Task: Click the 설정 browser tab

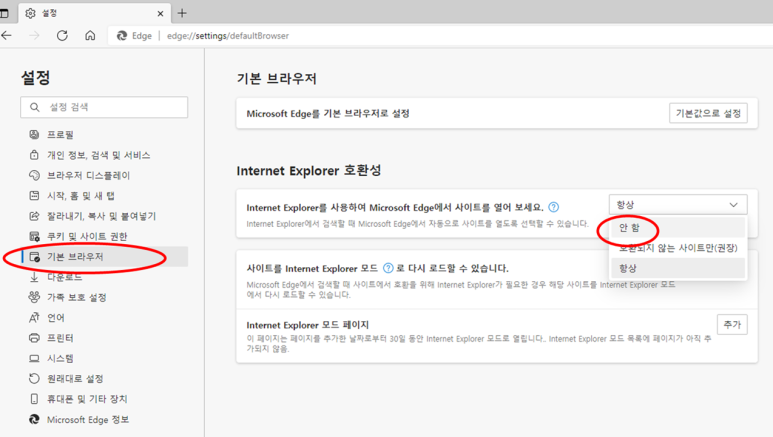Action: [94, 13]
